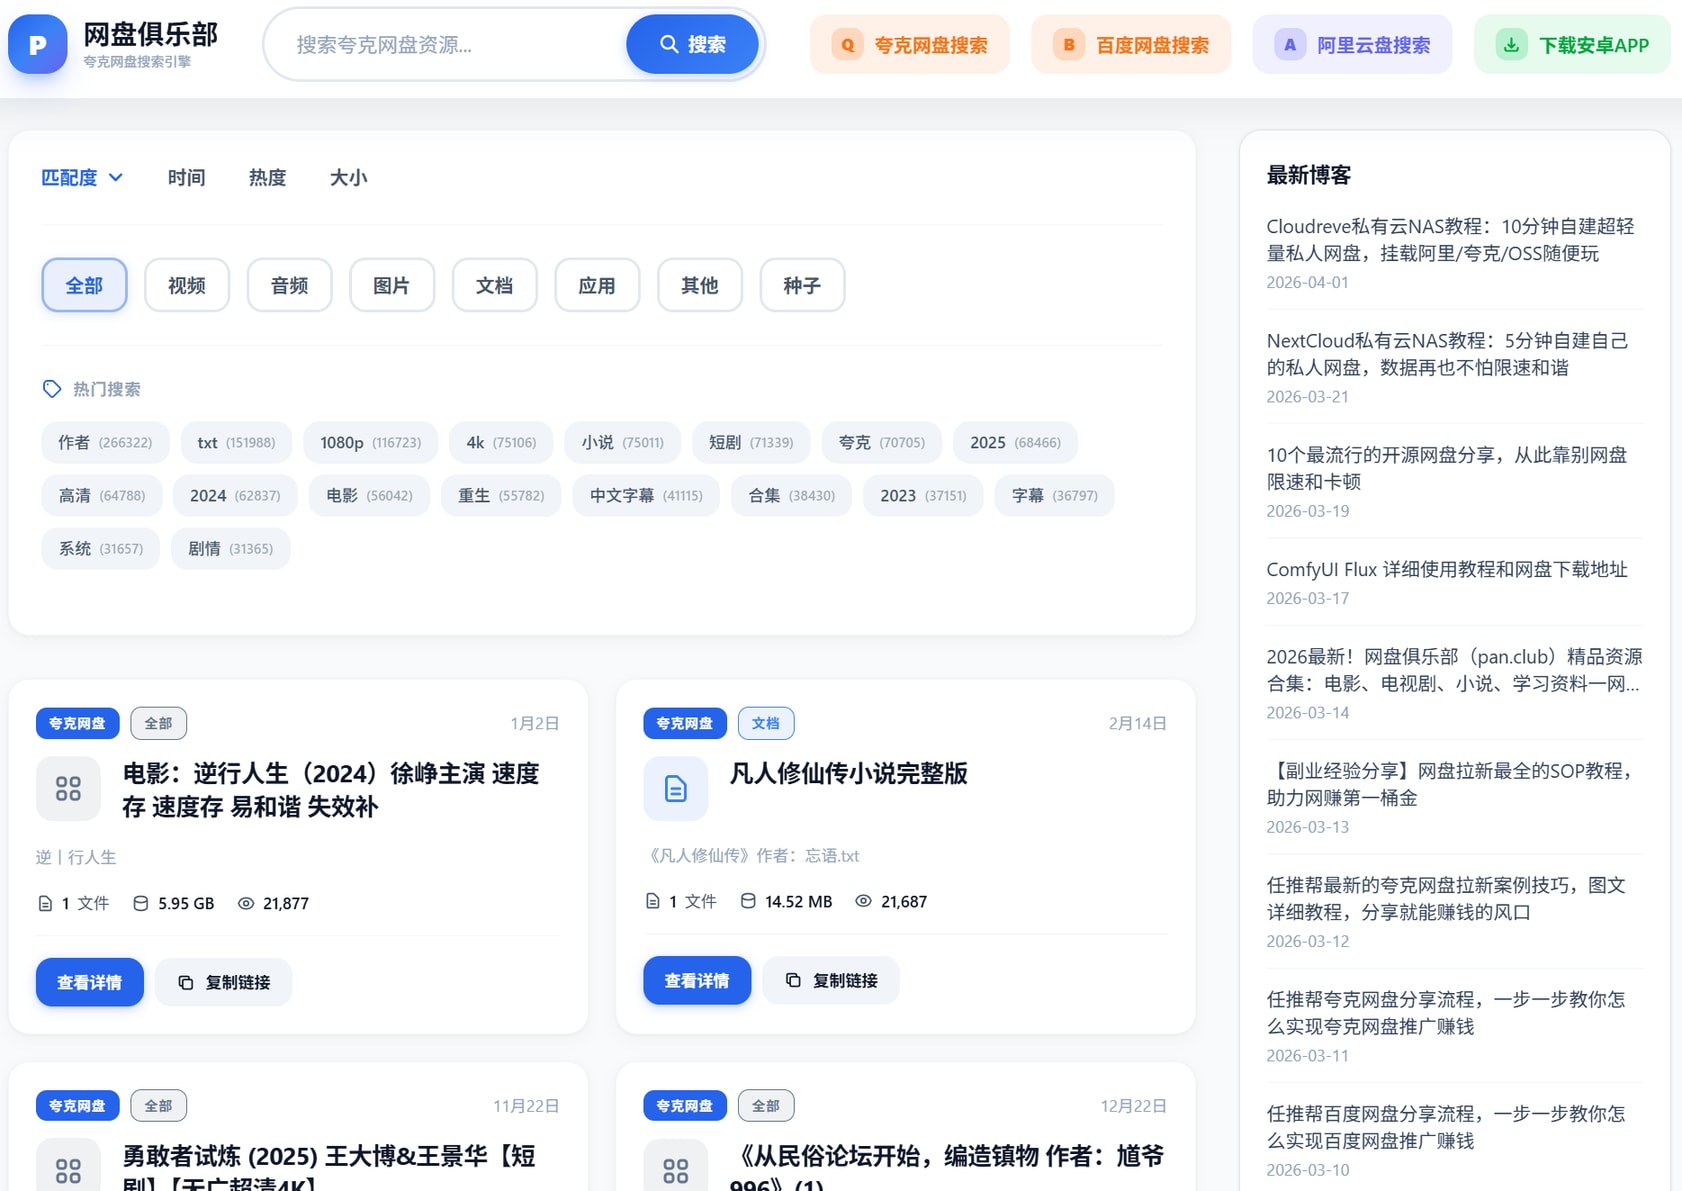Screen dimensions: 1682x1191
Task: Click the blue P logo icon
Action: point(37,45)
